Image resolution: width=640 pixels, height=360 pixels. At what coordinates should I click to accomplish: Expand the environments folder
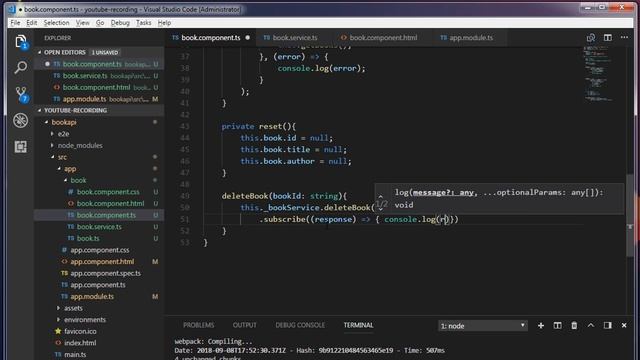tap(58, 320)
